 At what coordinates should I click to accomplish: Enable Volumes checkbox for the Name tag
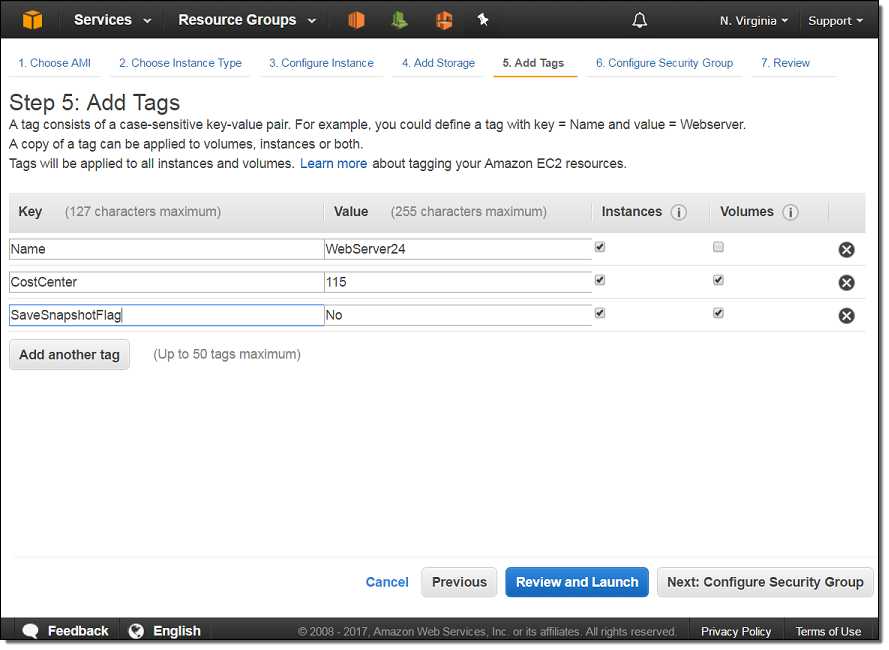coord(718,247)
